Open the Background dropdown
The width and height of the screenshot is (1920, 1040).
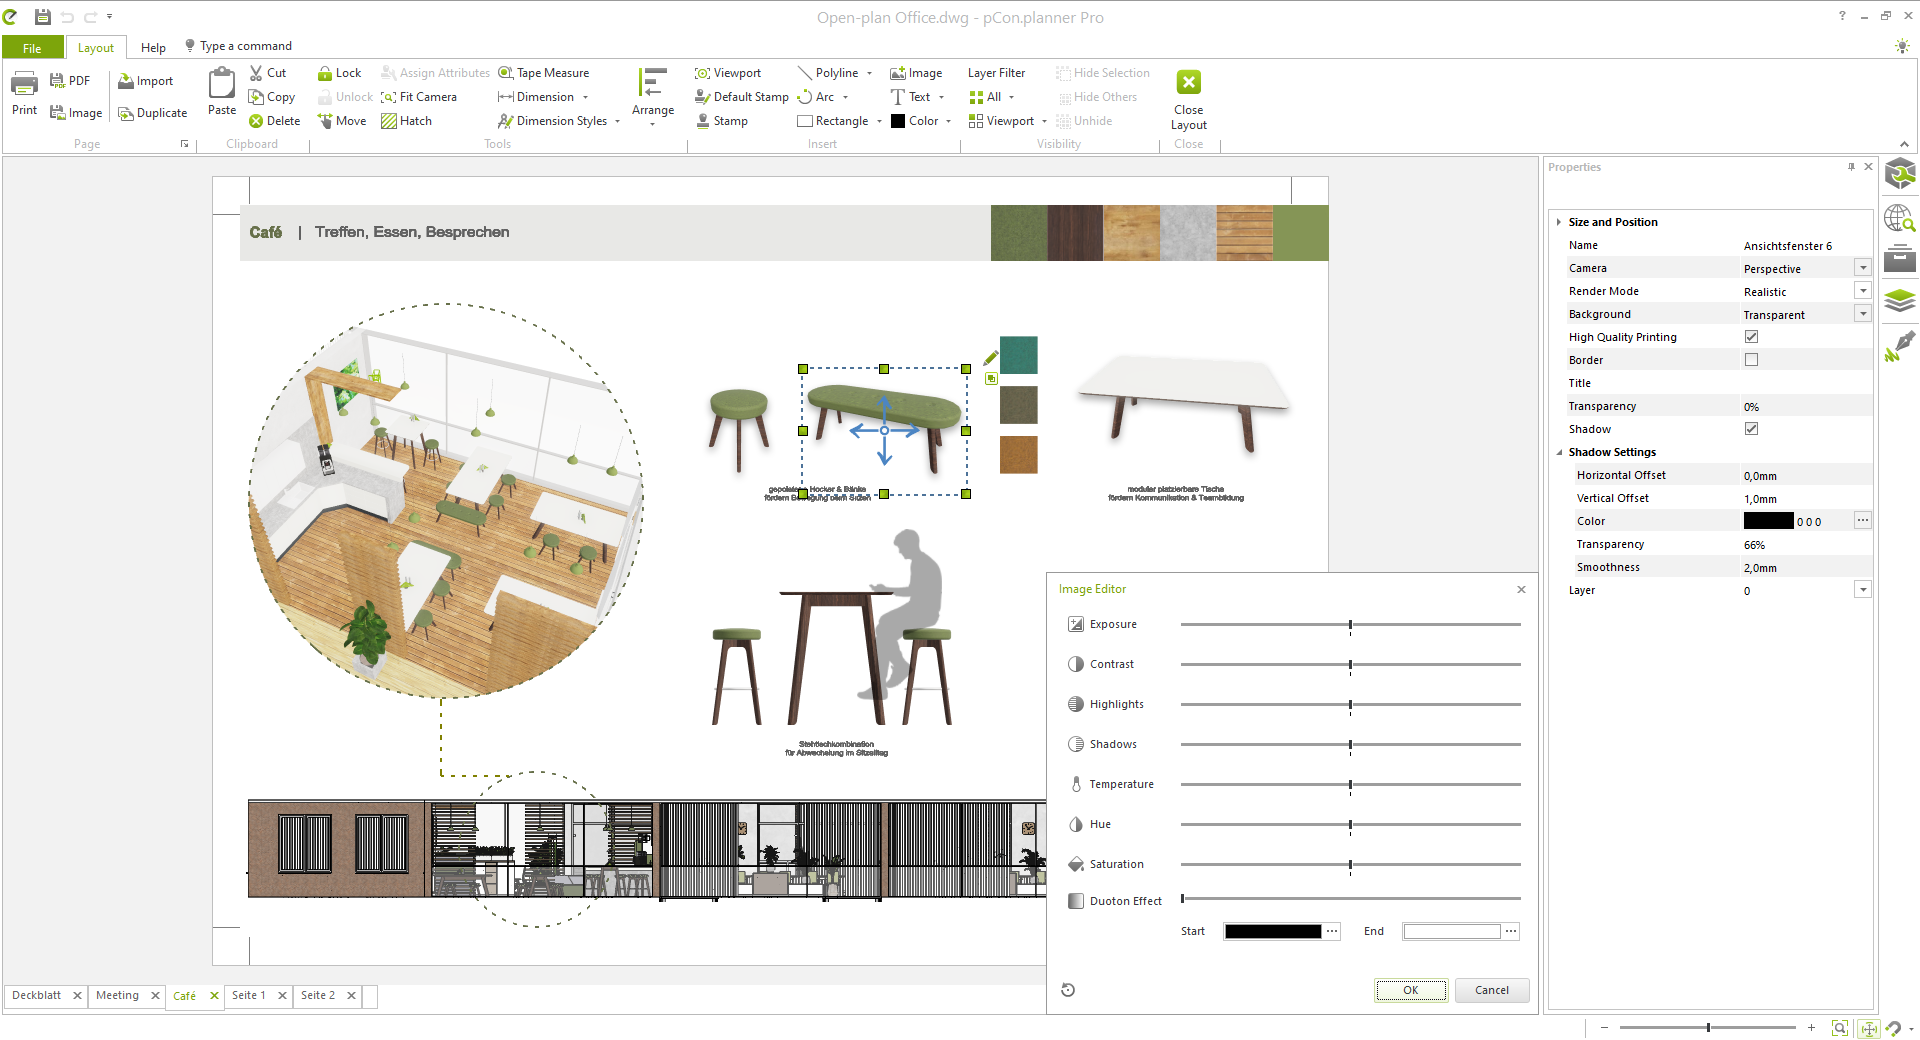(1863, 314)
